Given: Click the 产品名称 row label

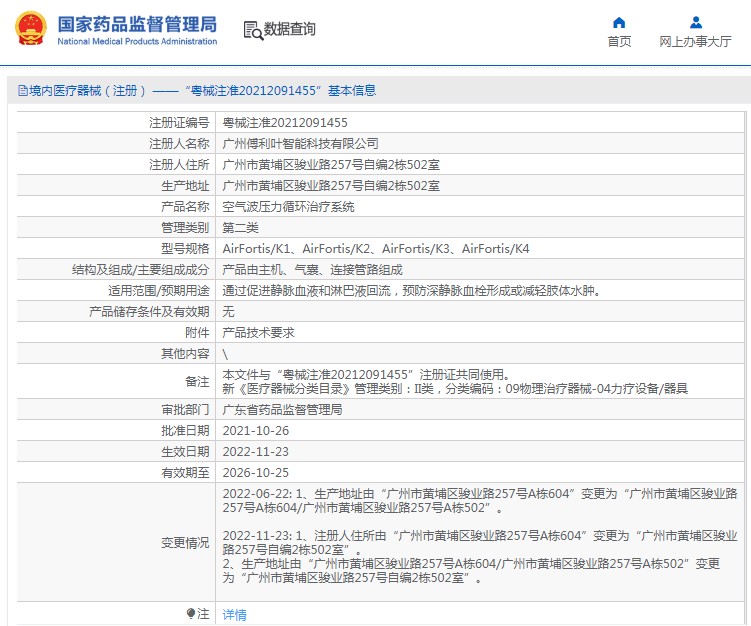Looking at the screenshot, I should coord(185,207).
